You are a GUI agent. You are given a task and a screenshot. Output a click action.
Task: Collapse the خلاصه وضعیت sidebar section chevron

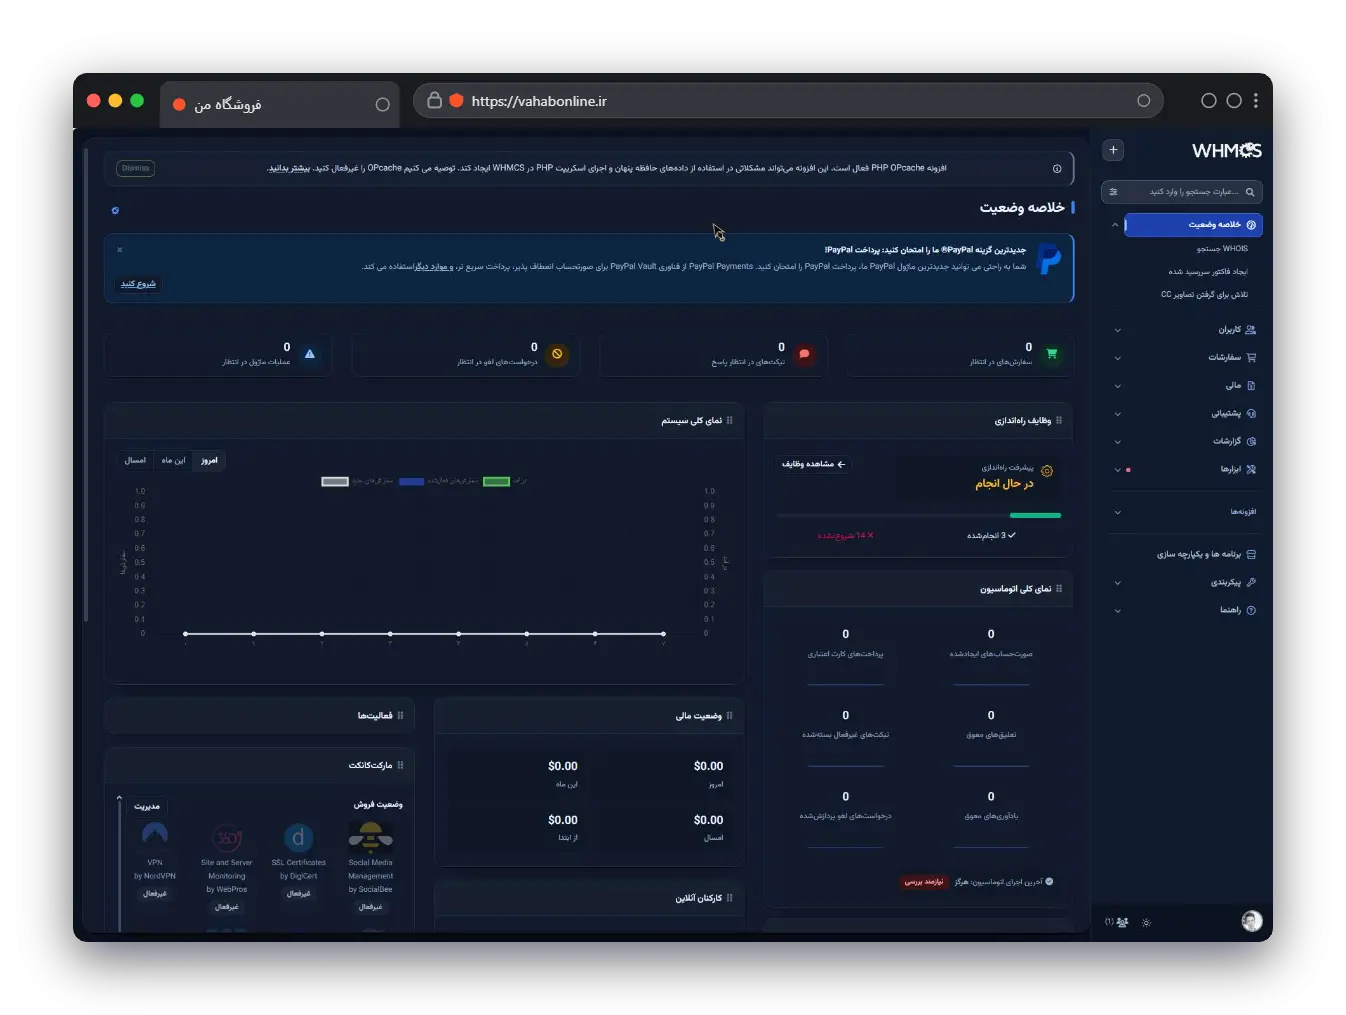coord(1115,225)
